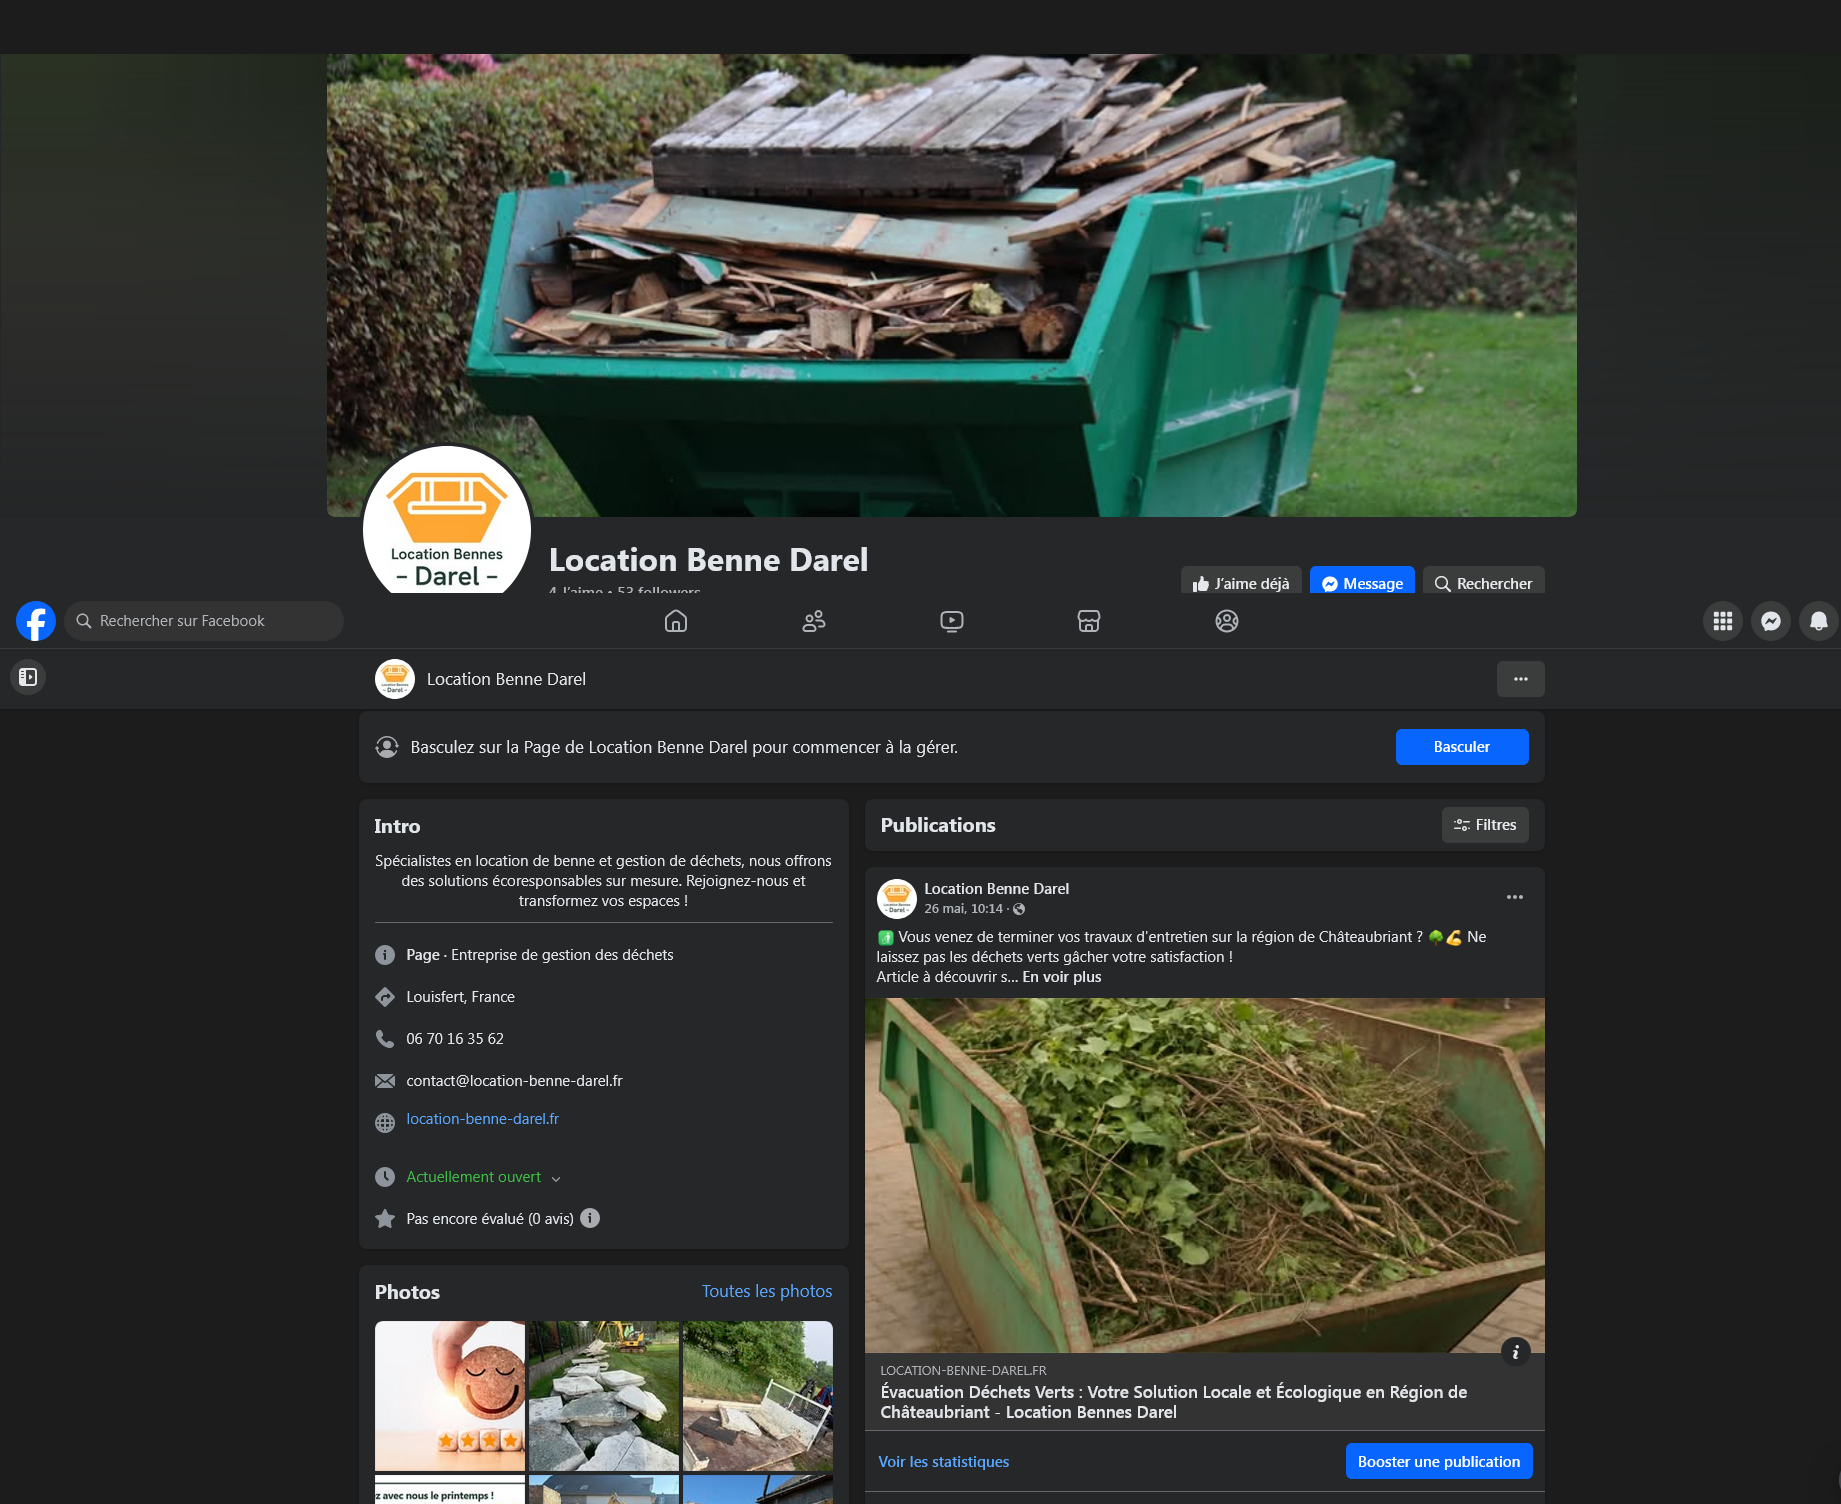Click the Facebook logo icon
The height and width of the screenshot is (1504, 1841).
click(x=36, y=621)
